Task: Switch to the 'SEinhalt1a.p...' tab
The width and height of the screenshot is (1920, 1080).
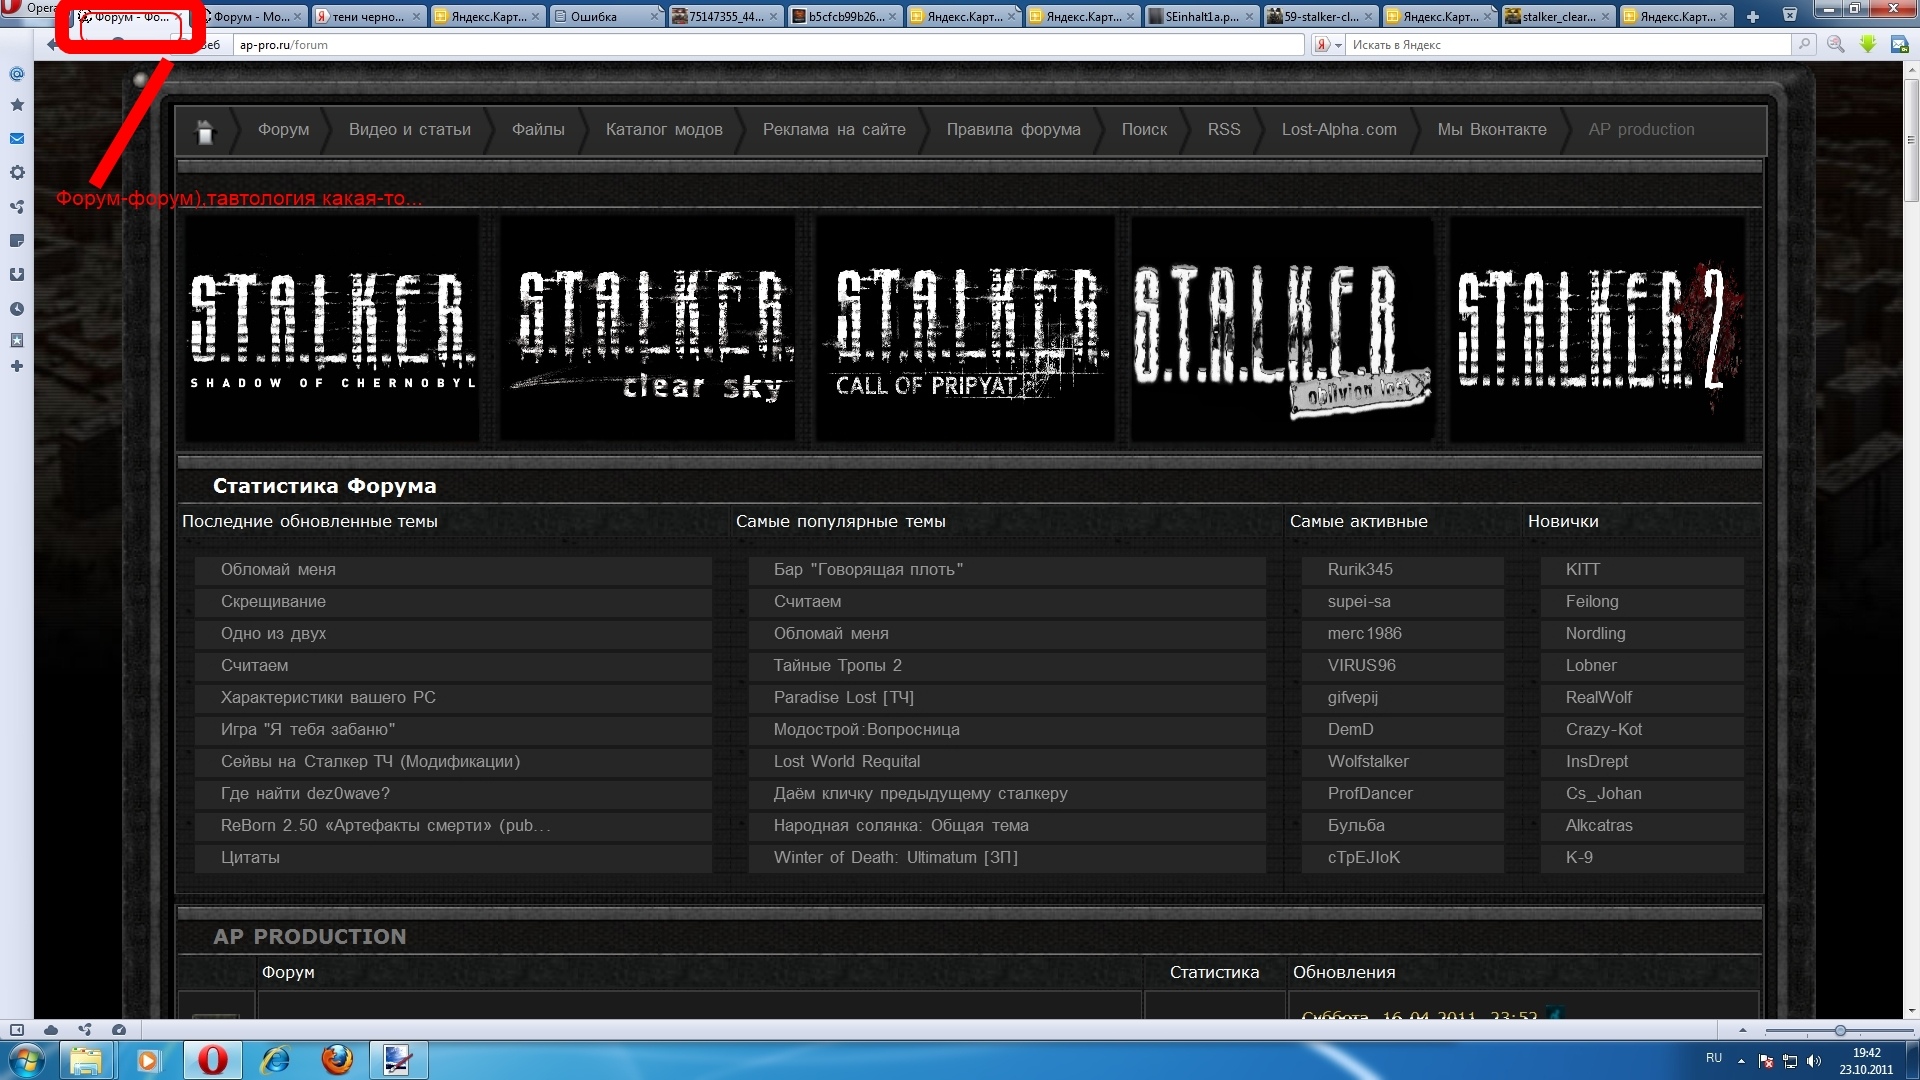Action: (x=1201, y=17)
